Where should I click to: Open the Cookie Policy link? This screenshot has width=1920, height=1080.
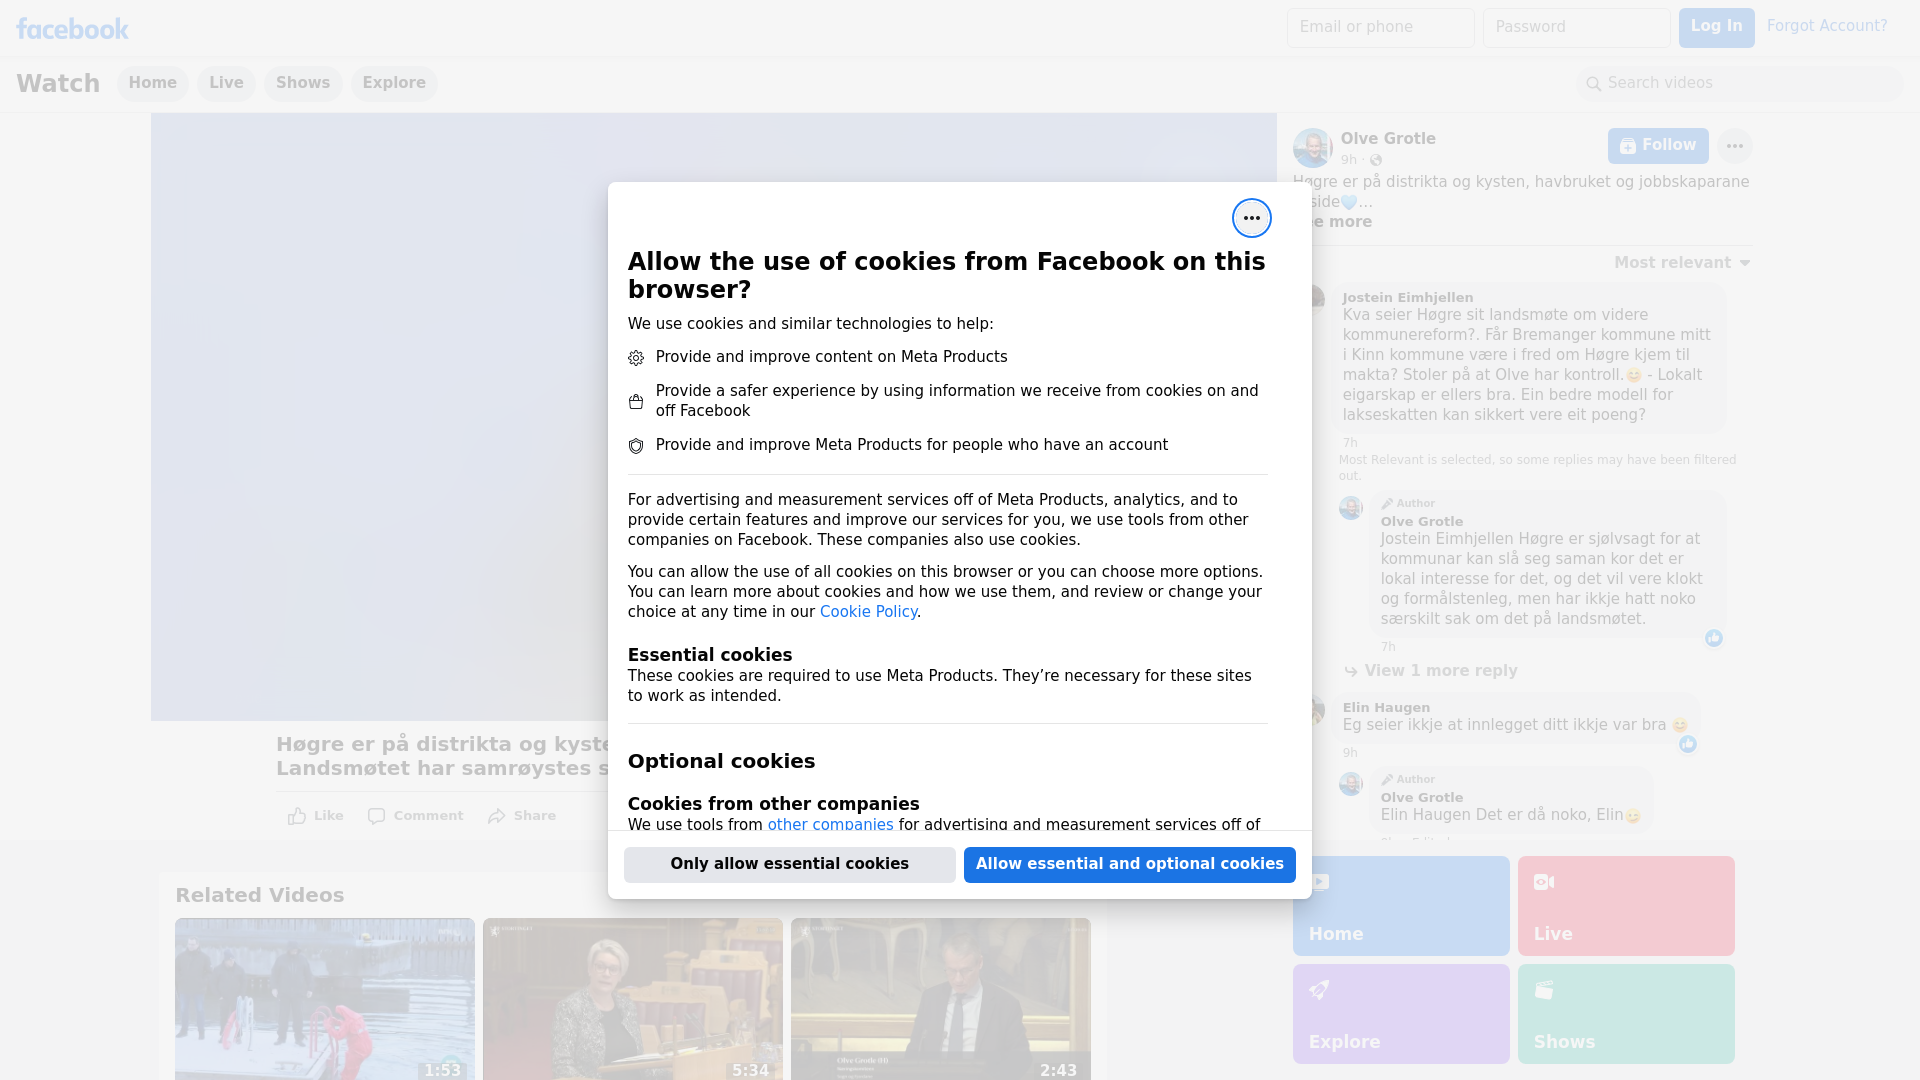(868, 612)
